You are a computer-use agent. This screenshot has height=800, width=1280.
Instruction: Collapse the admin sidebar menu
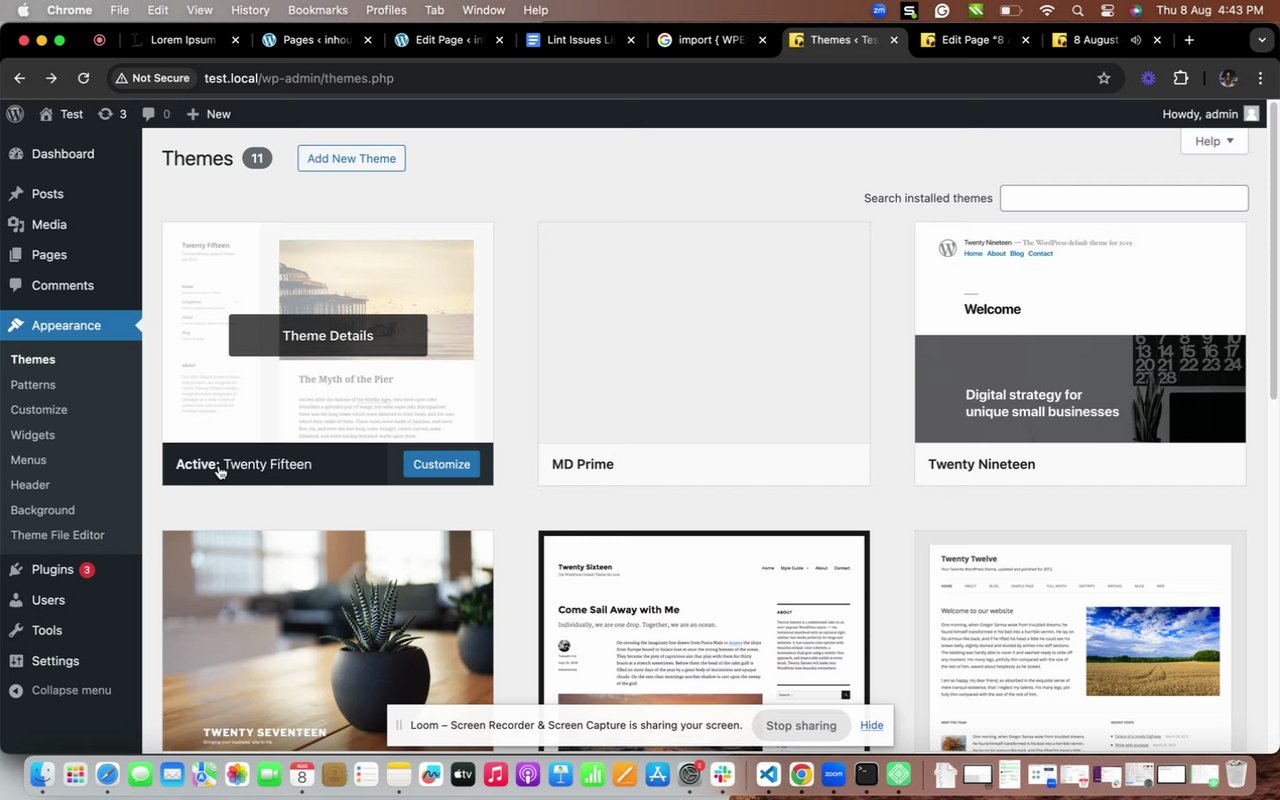(61, 691)
